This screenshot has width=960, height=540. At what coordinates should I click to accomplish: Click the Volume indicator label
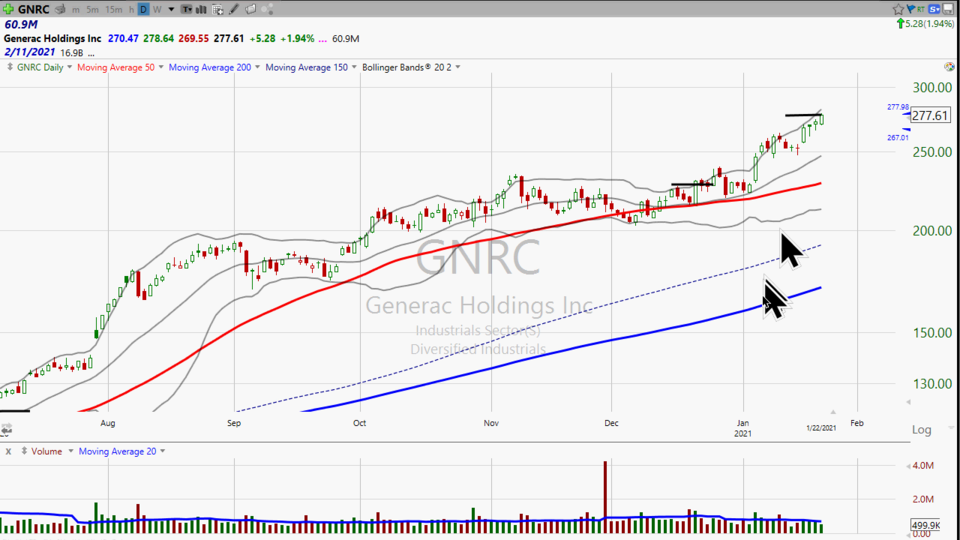point(47,451)
